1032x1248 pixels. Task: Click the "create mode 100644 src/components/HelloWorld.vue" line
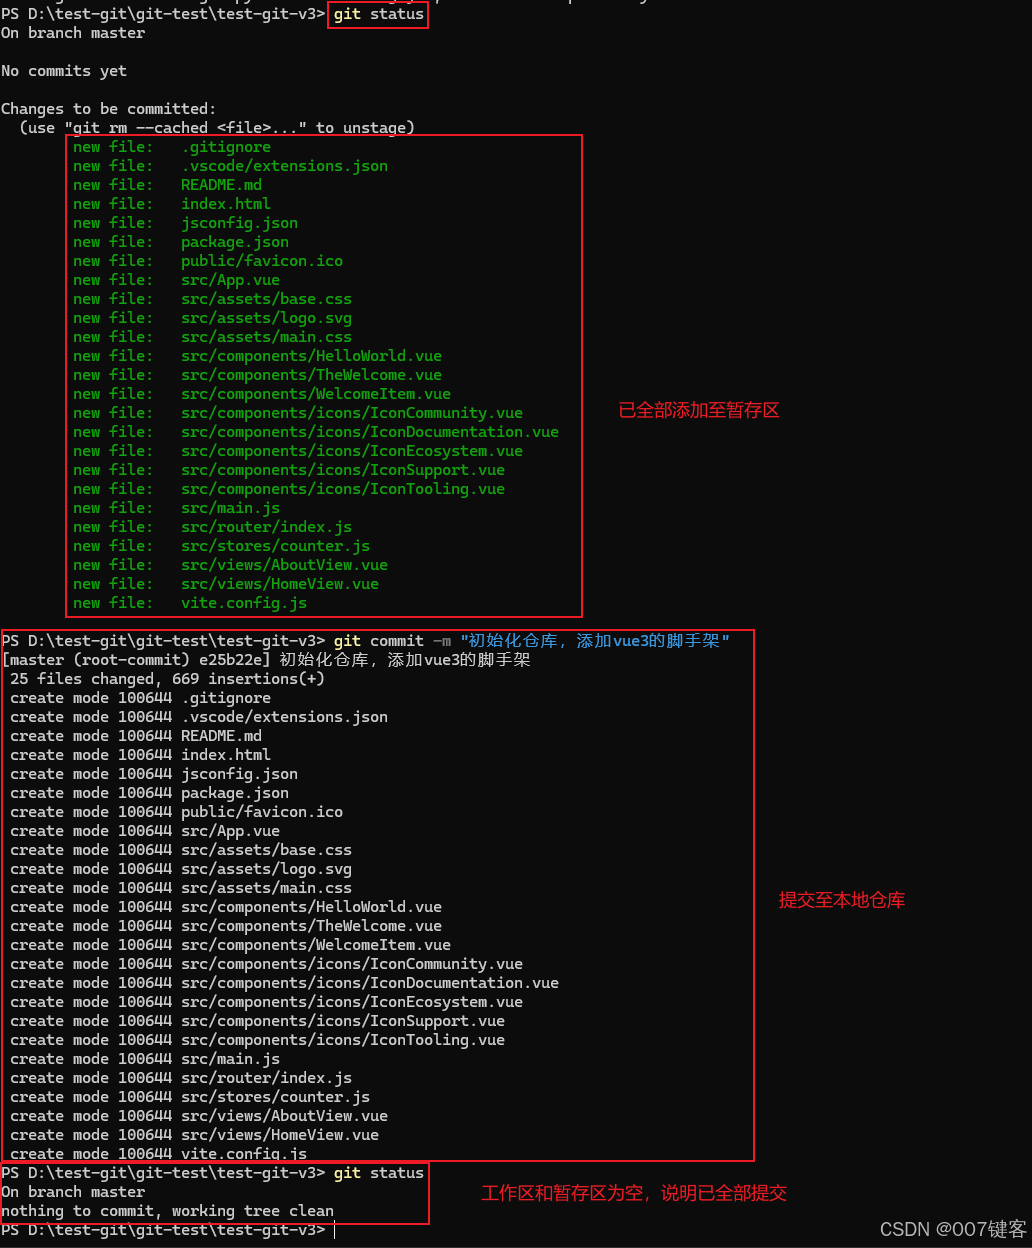click(226, 907)
